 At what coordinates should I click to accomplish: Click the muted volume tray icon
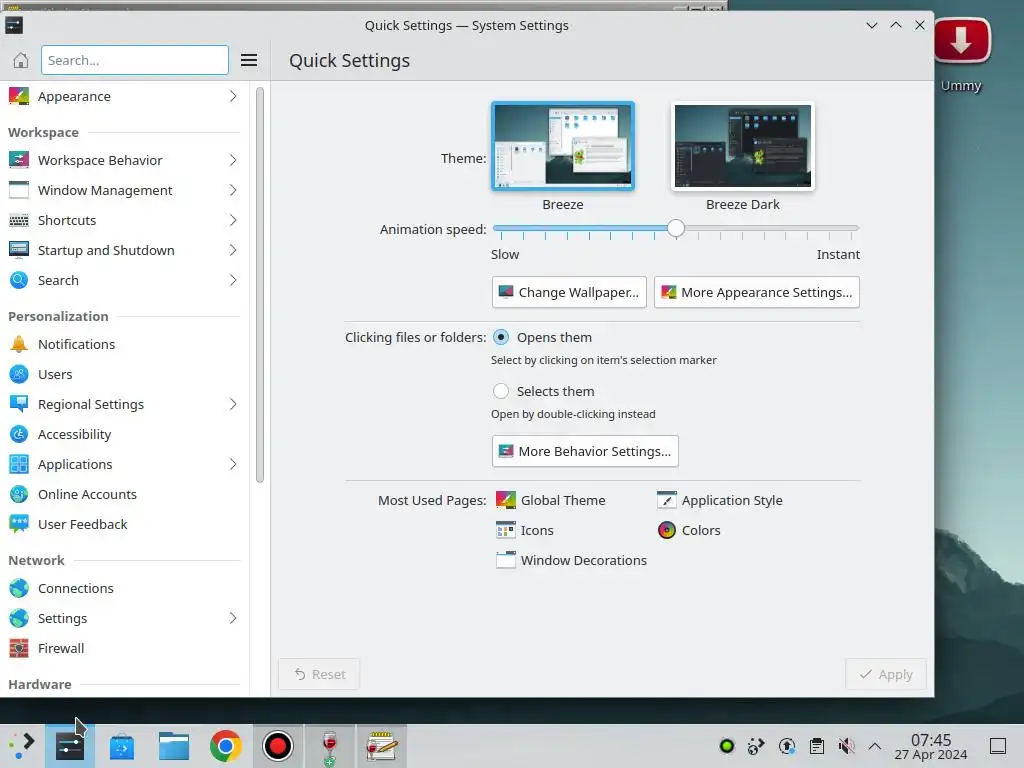pos(846,746)
